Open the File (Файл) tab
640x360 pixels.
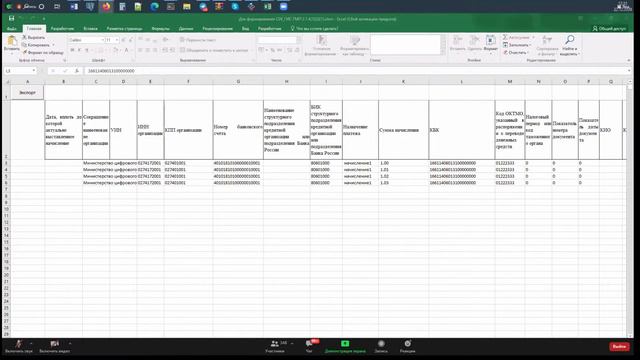(11, 29)
